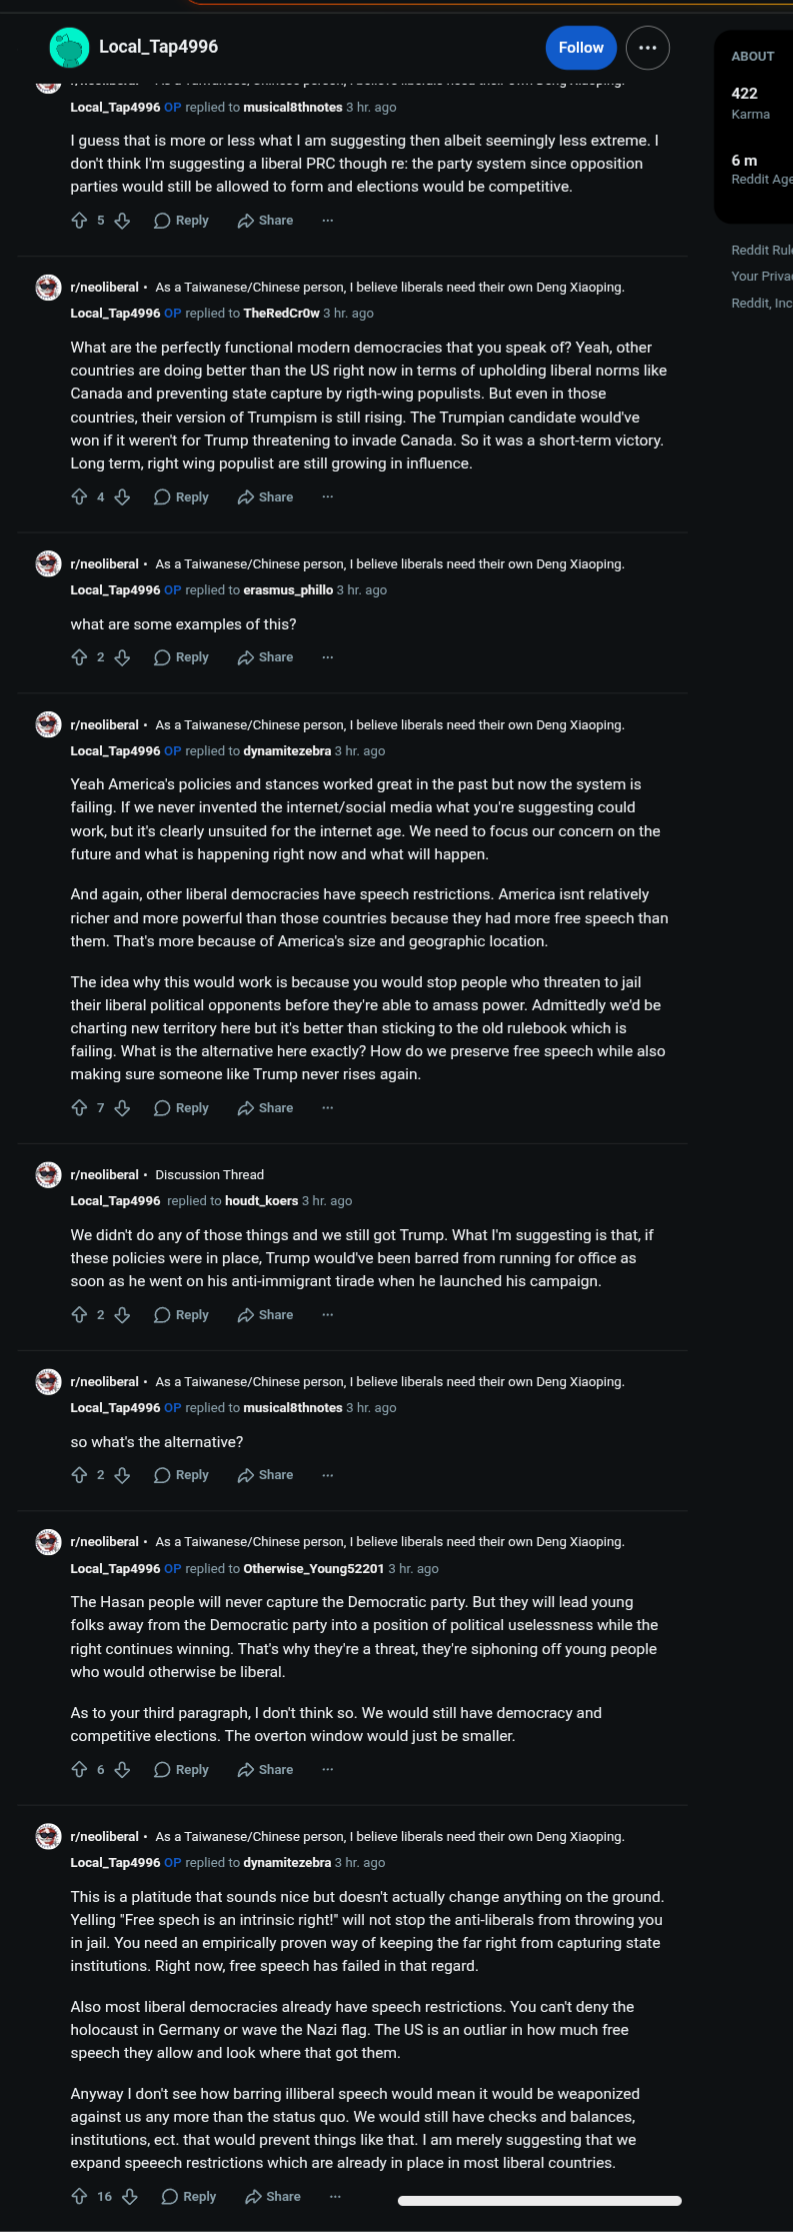Downvote the comment with 7 points
Screen dimensions: 793x2232
[x=122, y=1108]
